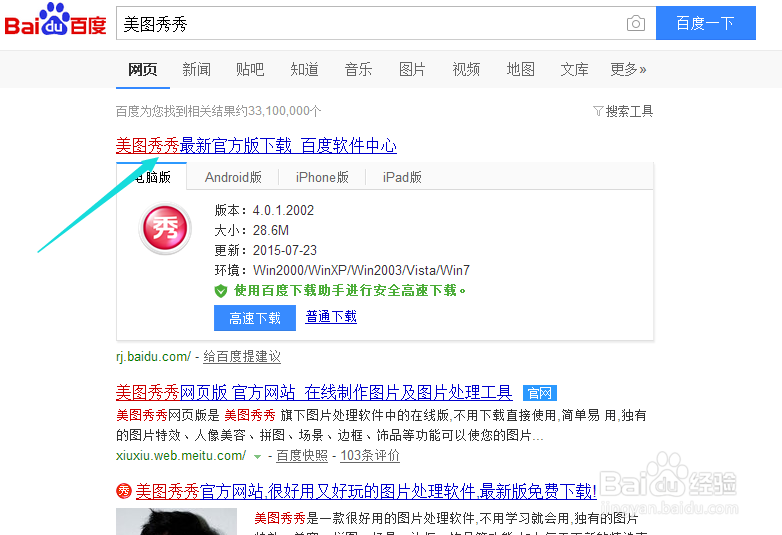782x535 pixels.
Task: Open camera image search in search box
Action: (635, 23)
